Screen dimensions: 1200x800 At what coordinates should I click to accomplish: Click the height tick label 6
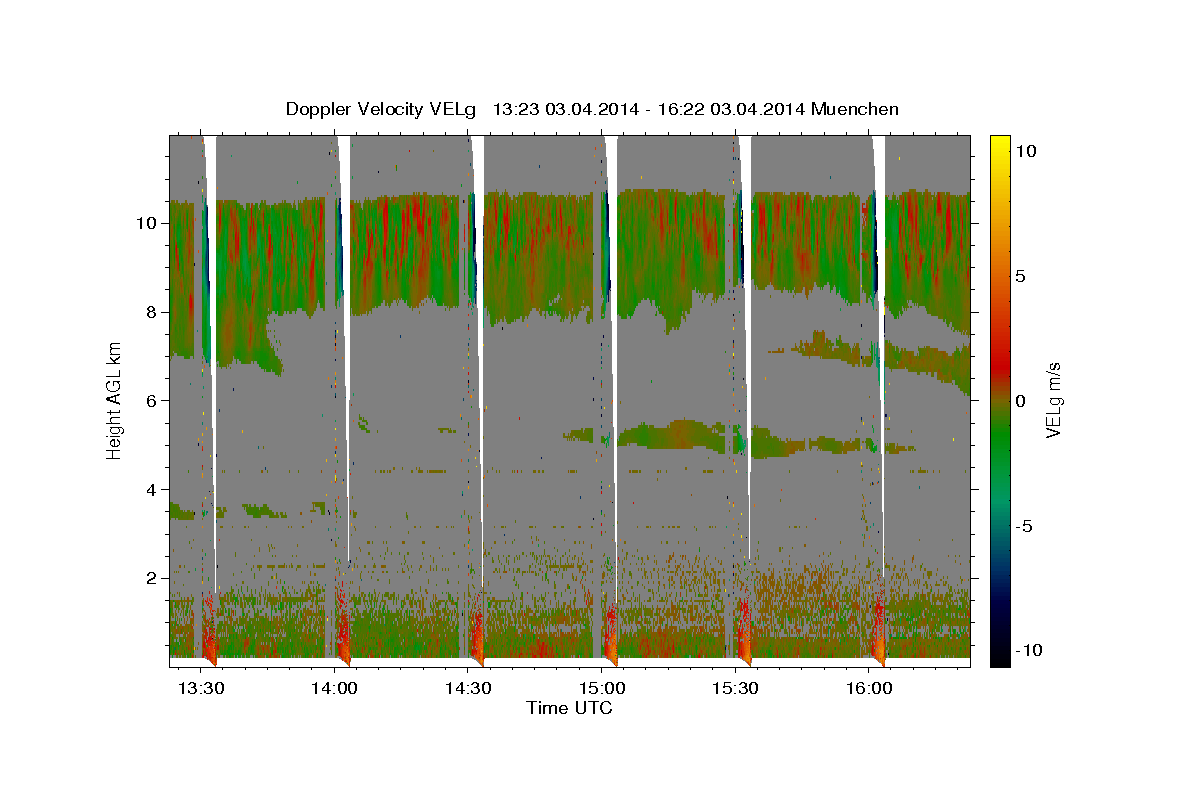click(x=149, y=400)
